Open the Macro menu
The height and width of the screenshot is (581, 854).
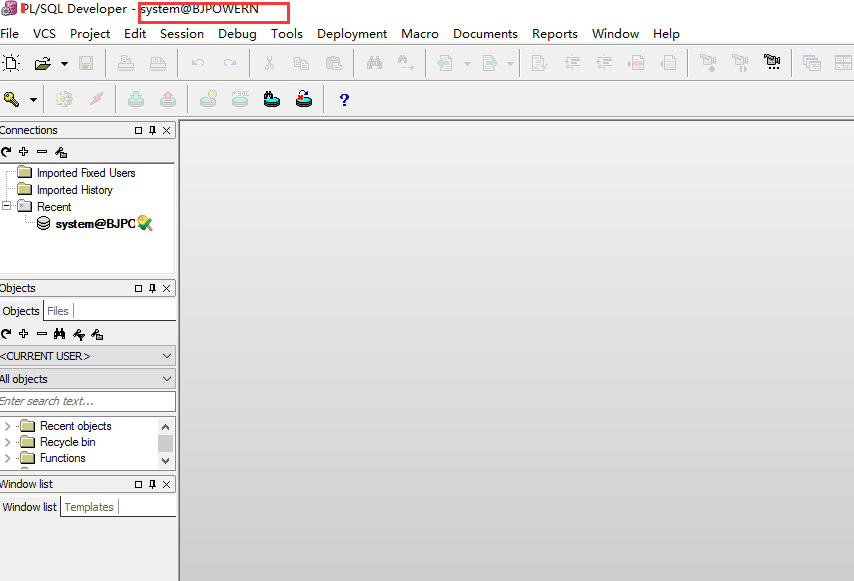pos(420,34)
